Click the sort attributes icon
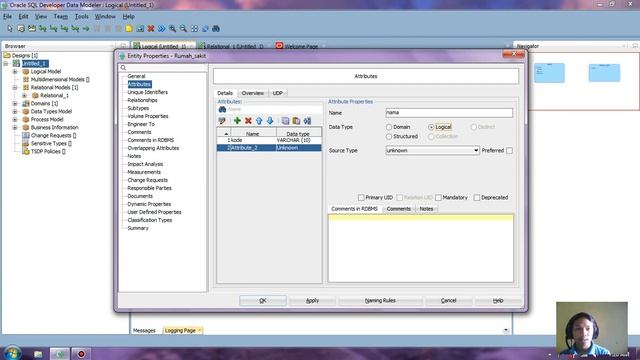640x360 pixels. pos(307,120)
